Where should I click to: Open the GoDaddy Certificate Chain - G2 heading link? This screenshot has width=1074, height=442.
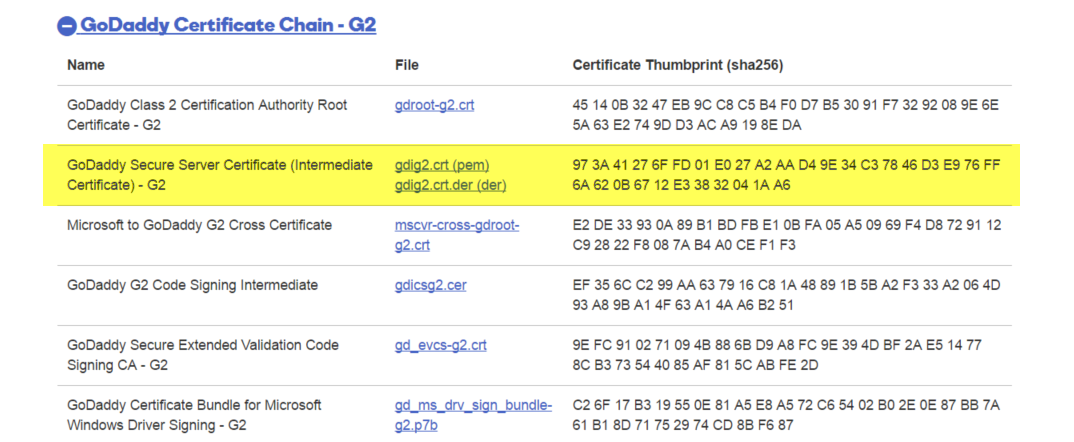coord(228,25)
